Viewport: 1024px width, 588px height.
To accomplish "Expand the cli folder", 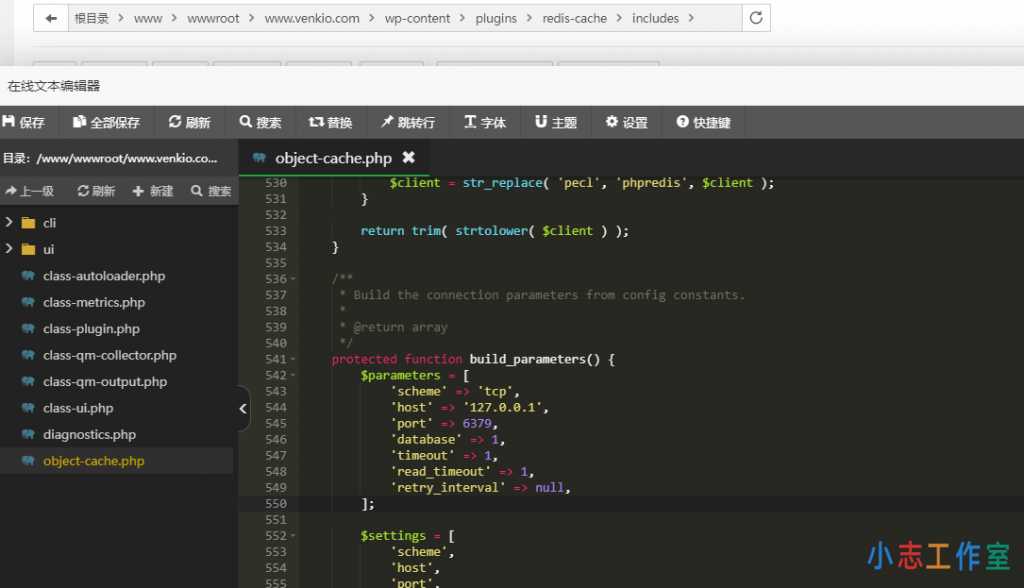I will 10,223.
